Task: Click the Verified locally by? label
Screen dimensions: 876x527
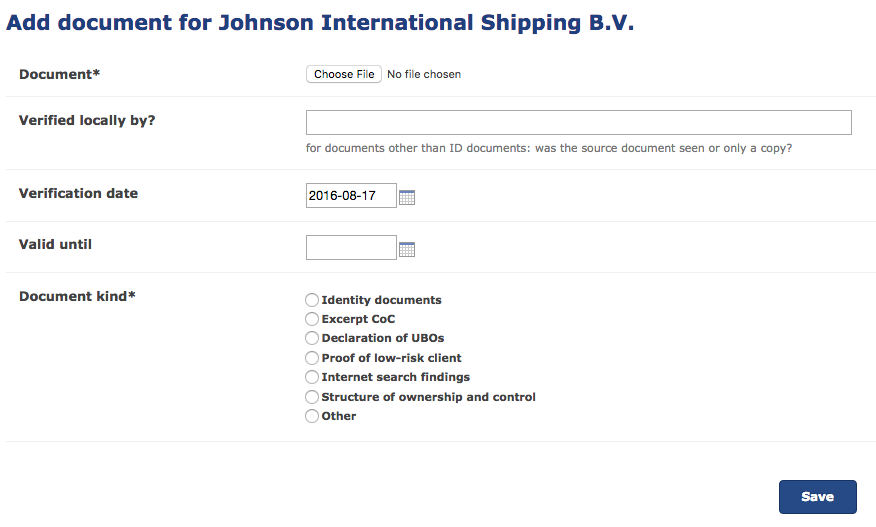Action: coord(87,121)
